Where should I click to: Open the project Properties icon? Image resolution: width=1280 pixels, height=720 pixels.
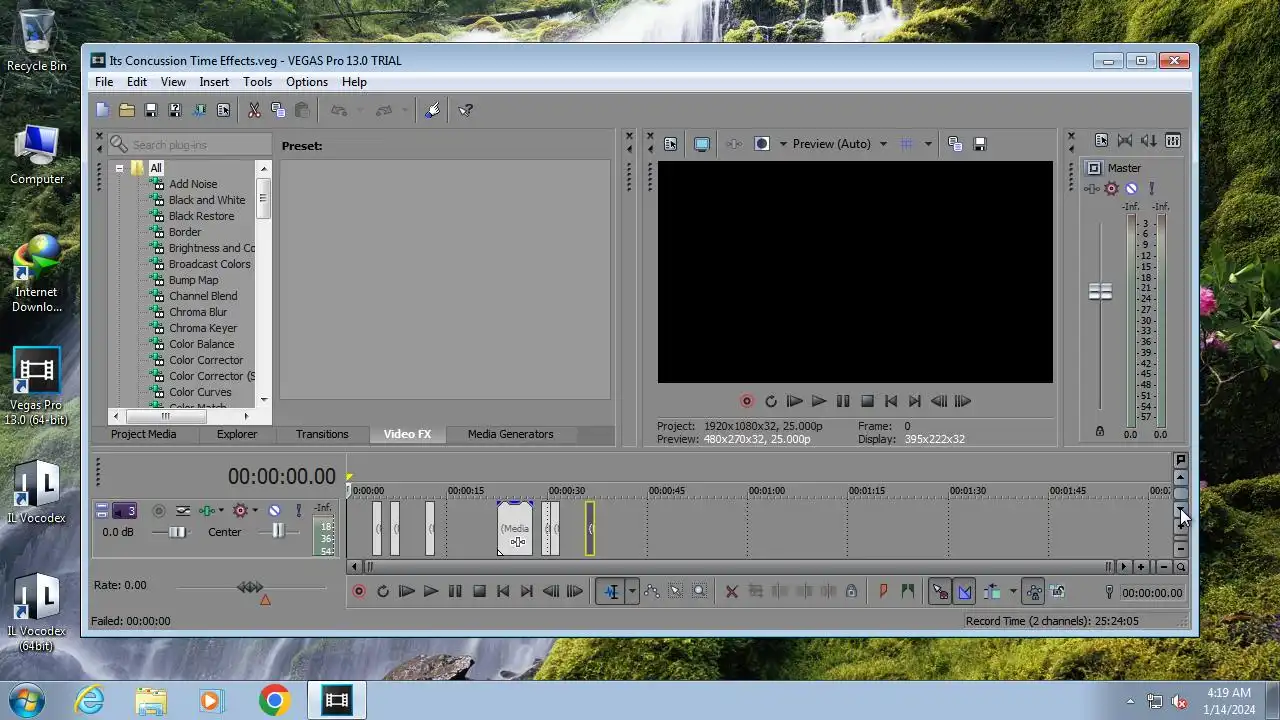223,110
